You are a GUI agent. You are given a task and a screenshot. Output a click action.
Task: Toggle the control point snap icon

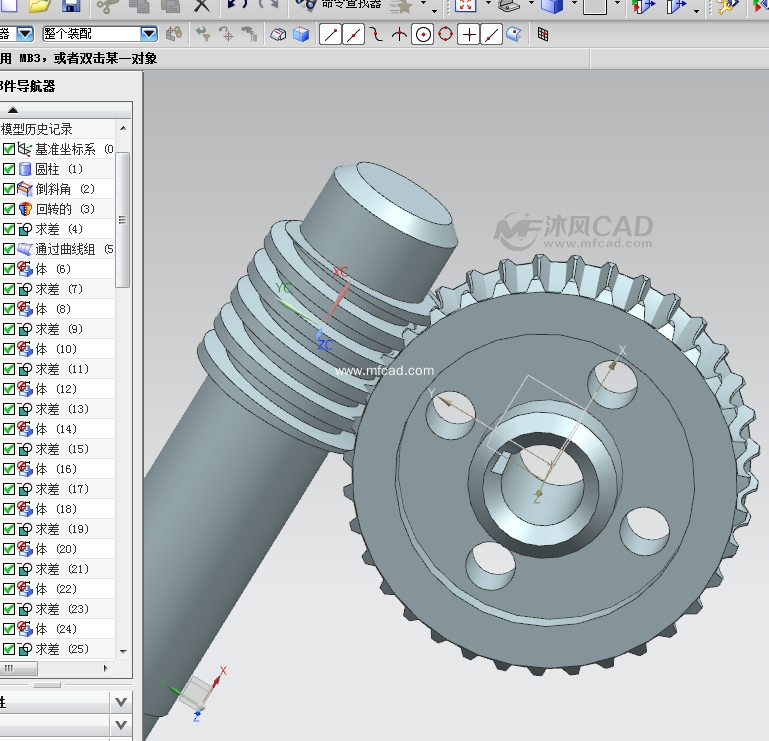376,34
